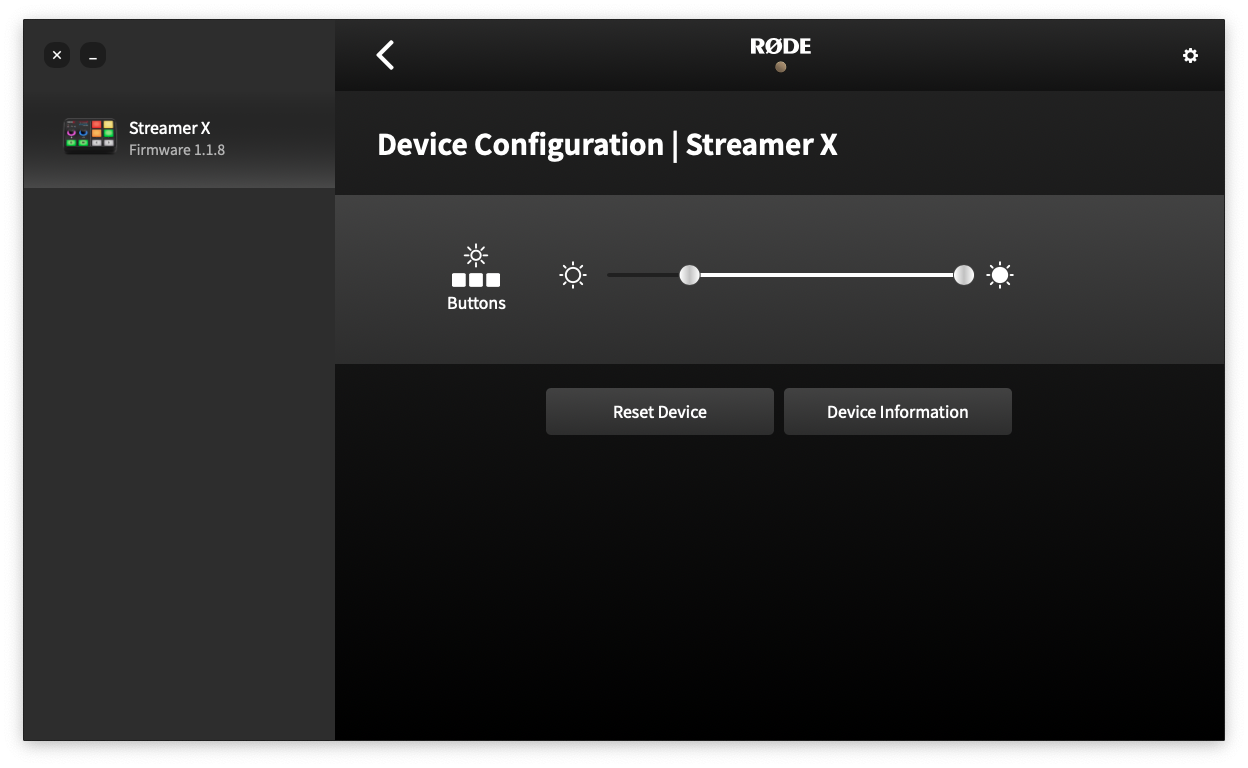Click the Reset Device button

point(660,412)
